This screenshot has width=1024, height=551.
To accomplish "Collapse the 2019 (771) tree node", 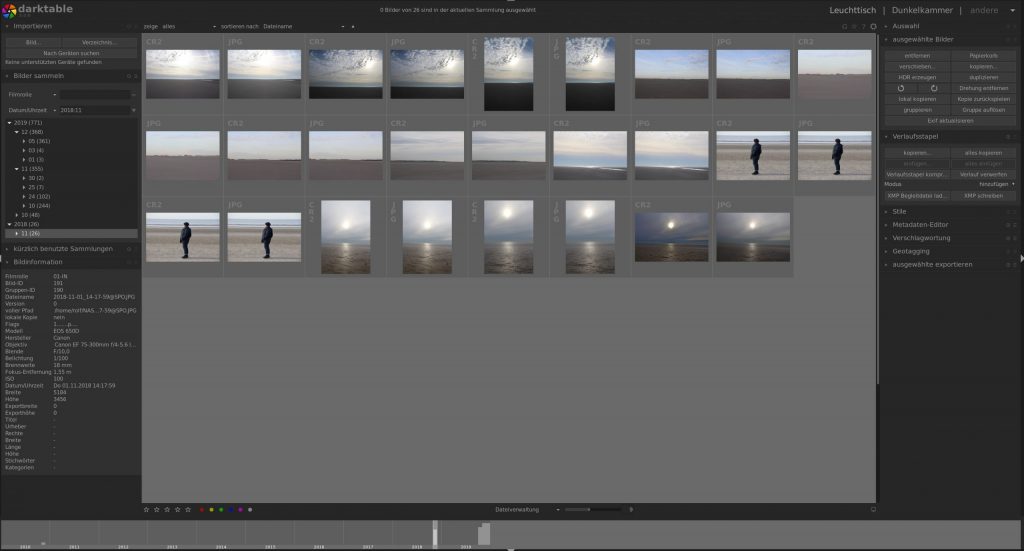I will pos(9,123).
